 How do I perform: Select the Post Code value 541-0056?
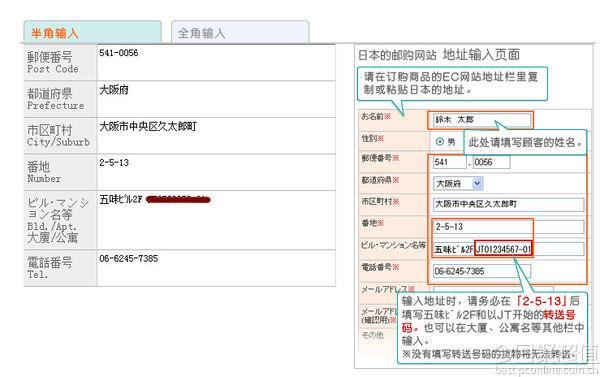[x=119, y=53]
